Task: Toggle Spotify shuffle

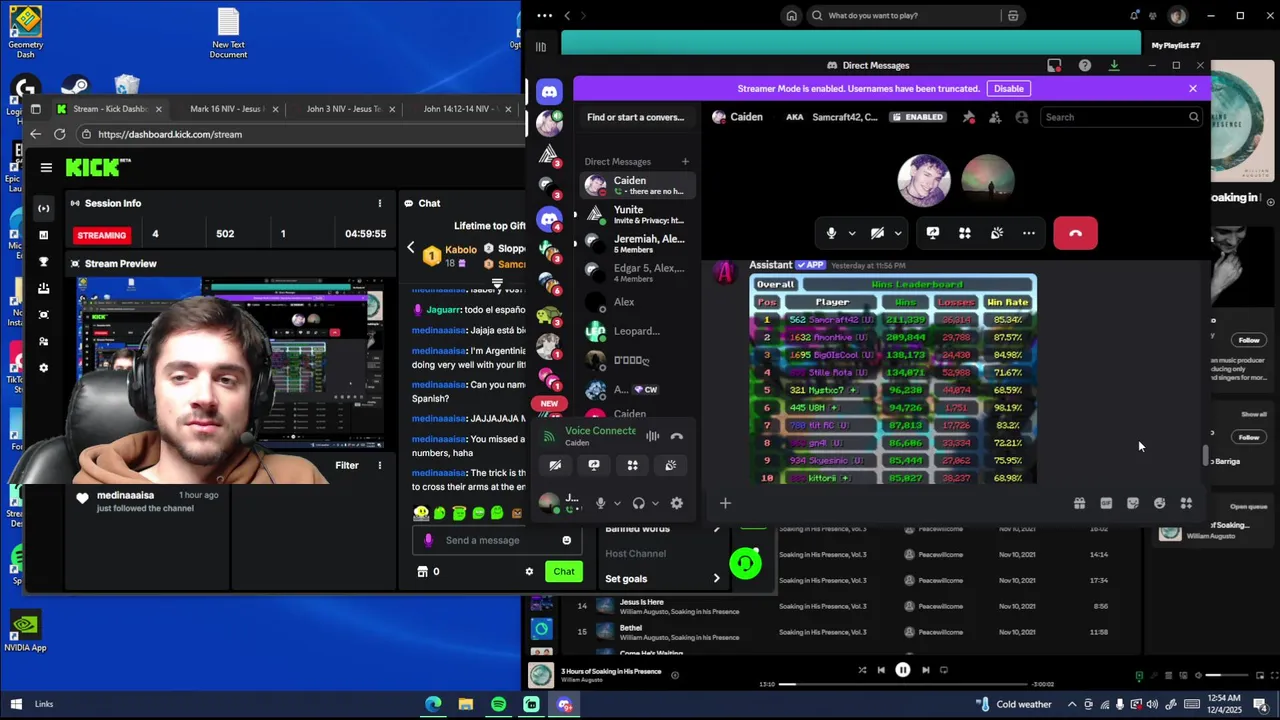Action: pos(862,670)
